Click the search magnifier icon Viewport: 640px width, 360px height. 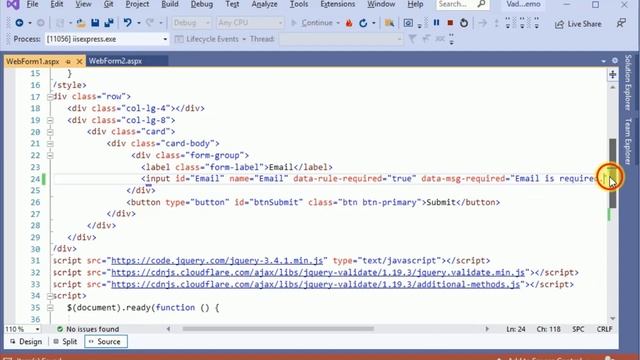481,4
